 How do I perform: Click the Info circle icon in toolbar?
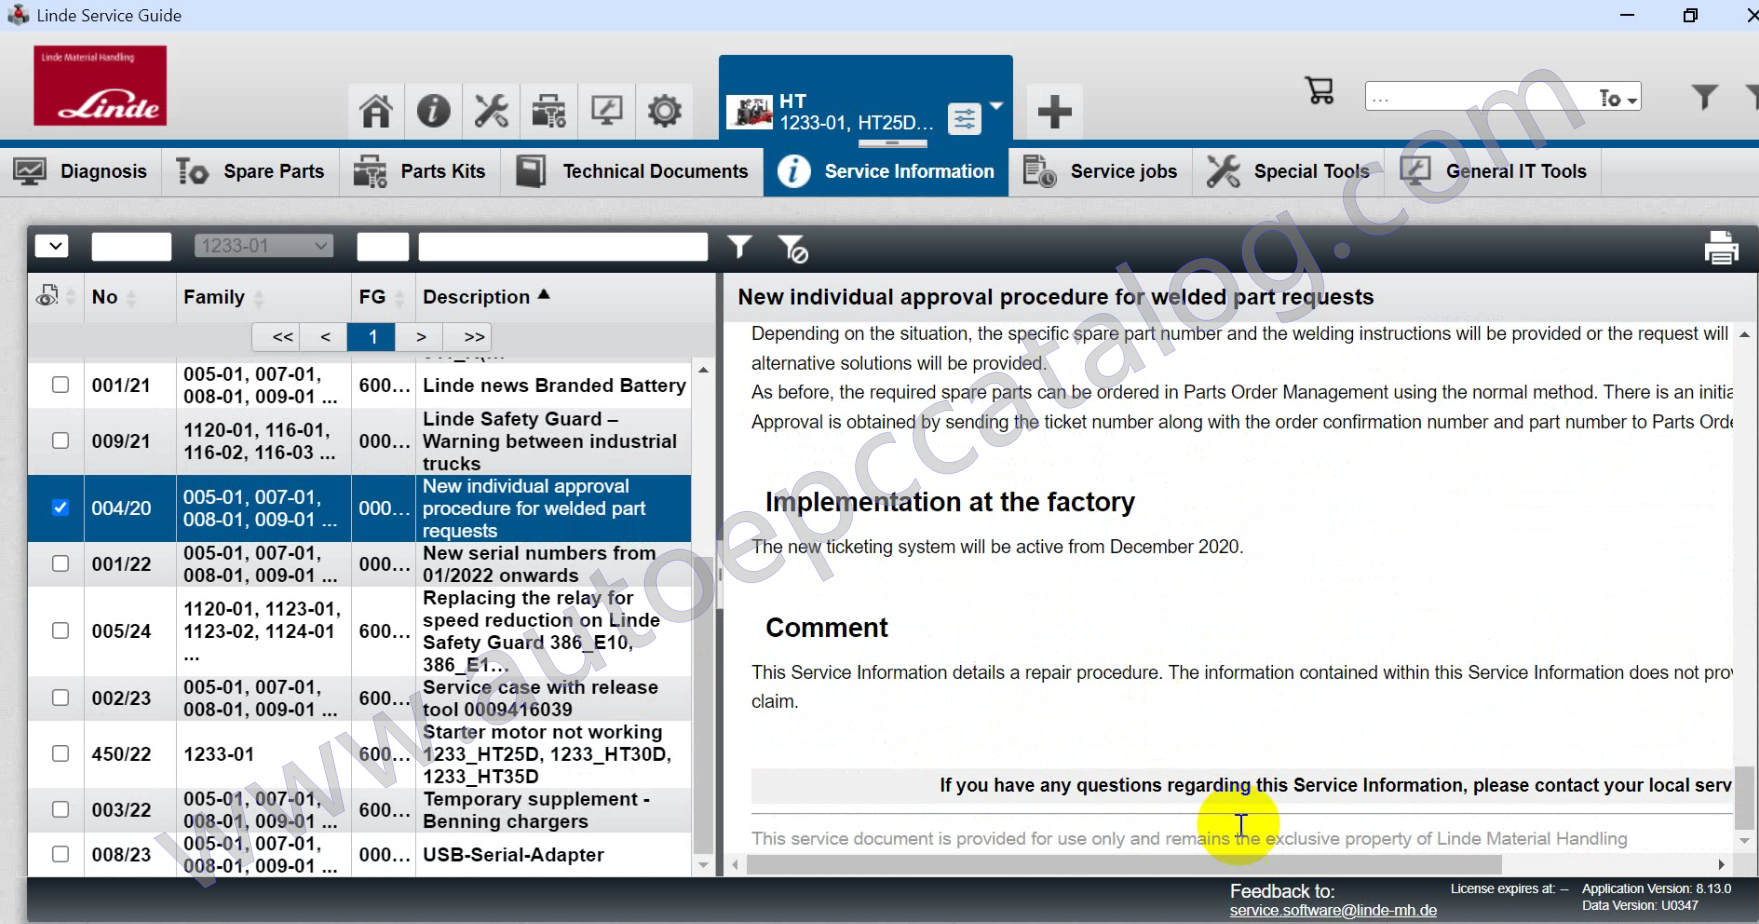pos(433,110)
